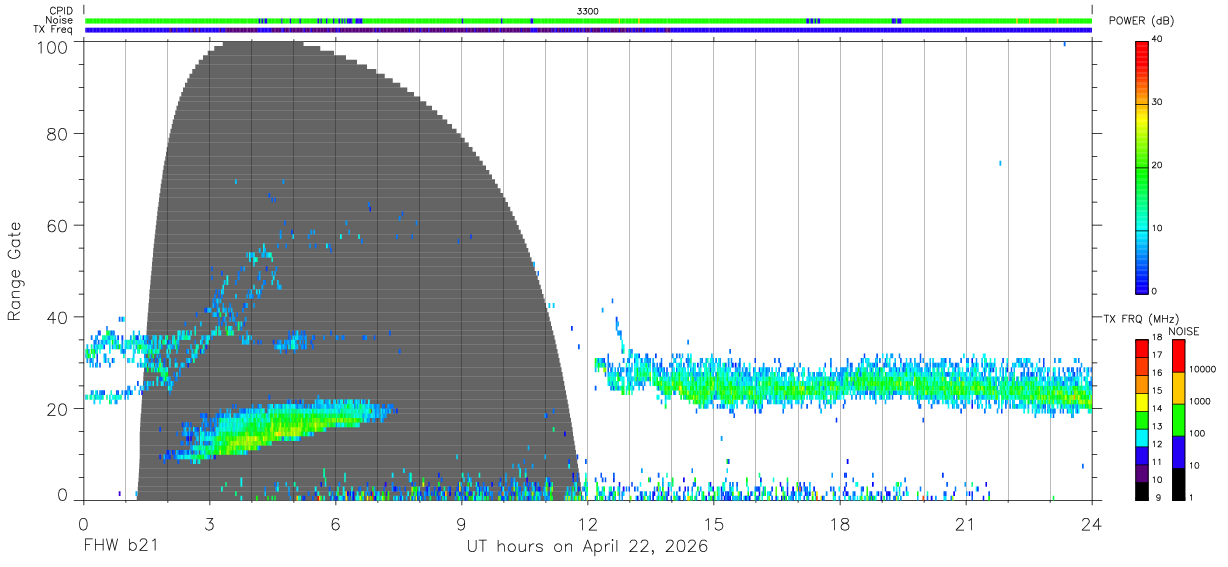
Task: Click the 'CPID' row label
Action: [x=61, y=10]
